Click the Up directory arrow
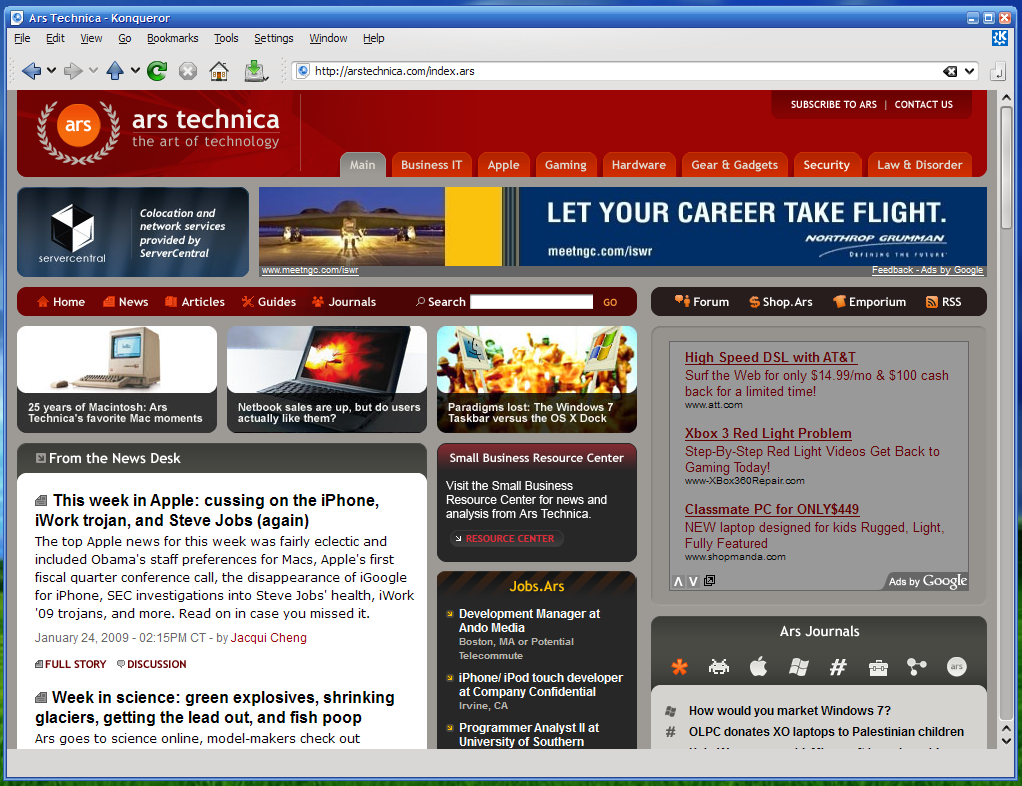This screenshot has height=786, width=1022. tap(115, 70)
